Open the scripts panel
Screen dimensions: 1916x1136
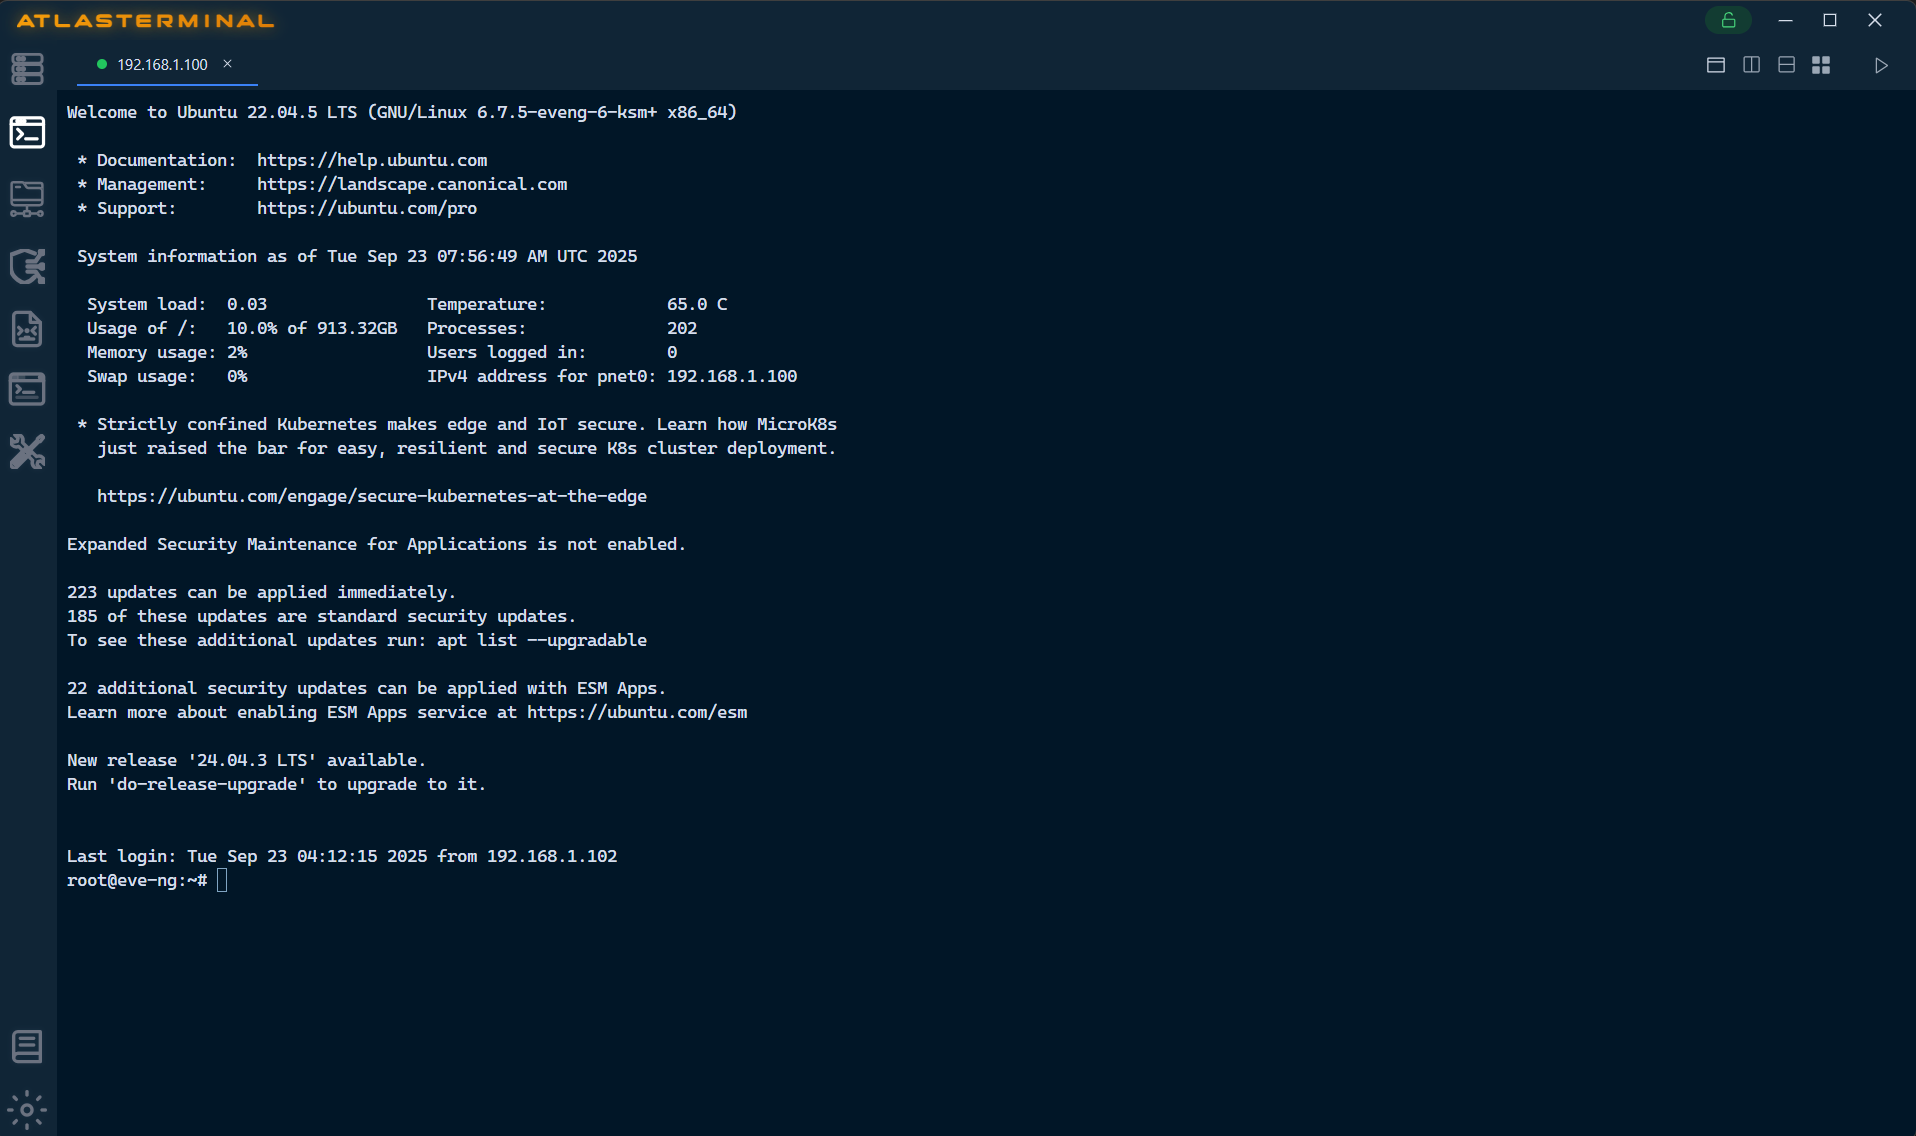(27, 329)
